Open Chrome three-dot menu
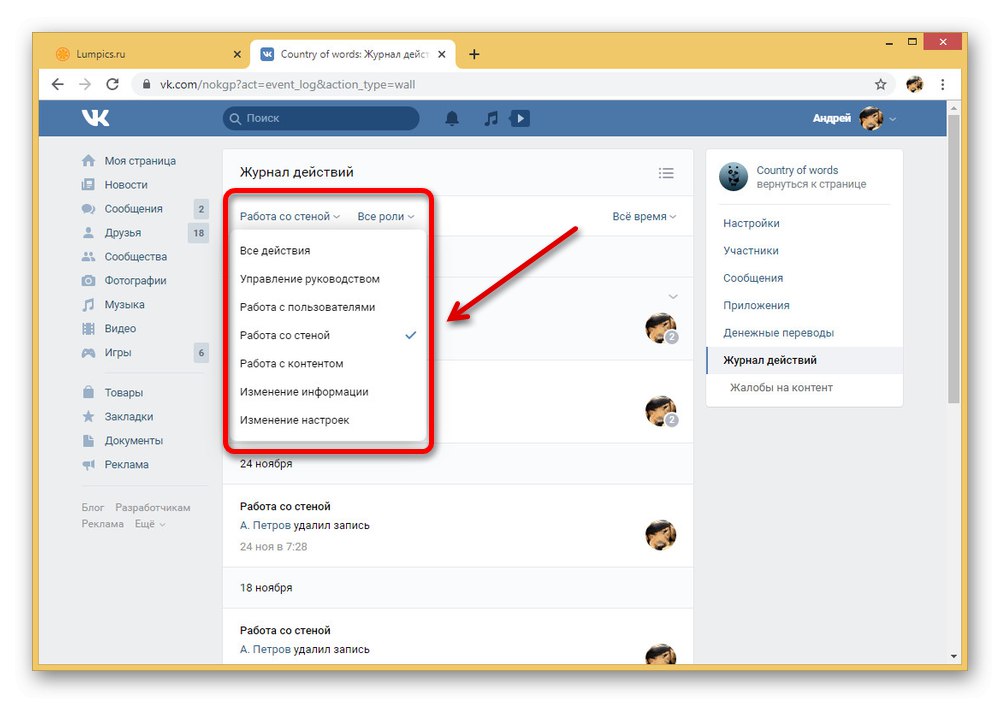Image resolution: width=1000 pixels, height=703 pixels. pyautogui.click(x=943, y=84)
